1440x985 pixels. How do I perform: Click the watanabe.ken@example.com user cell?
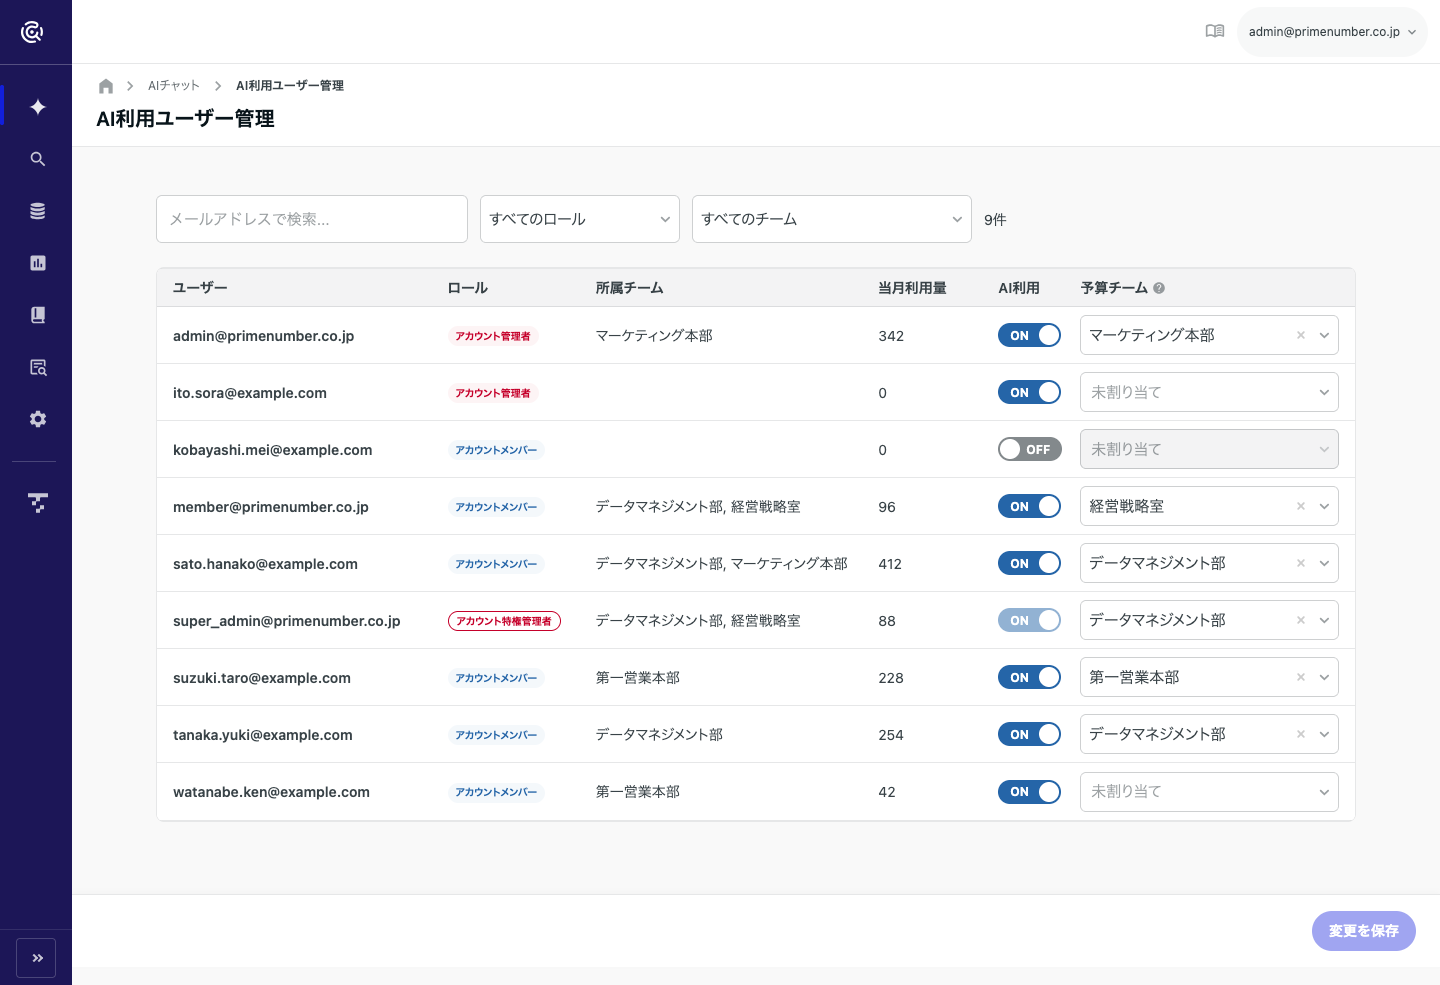click(271, 792)
